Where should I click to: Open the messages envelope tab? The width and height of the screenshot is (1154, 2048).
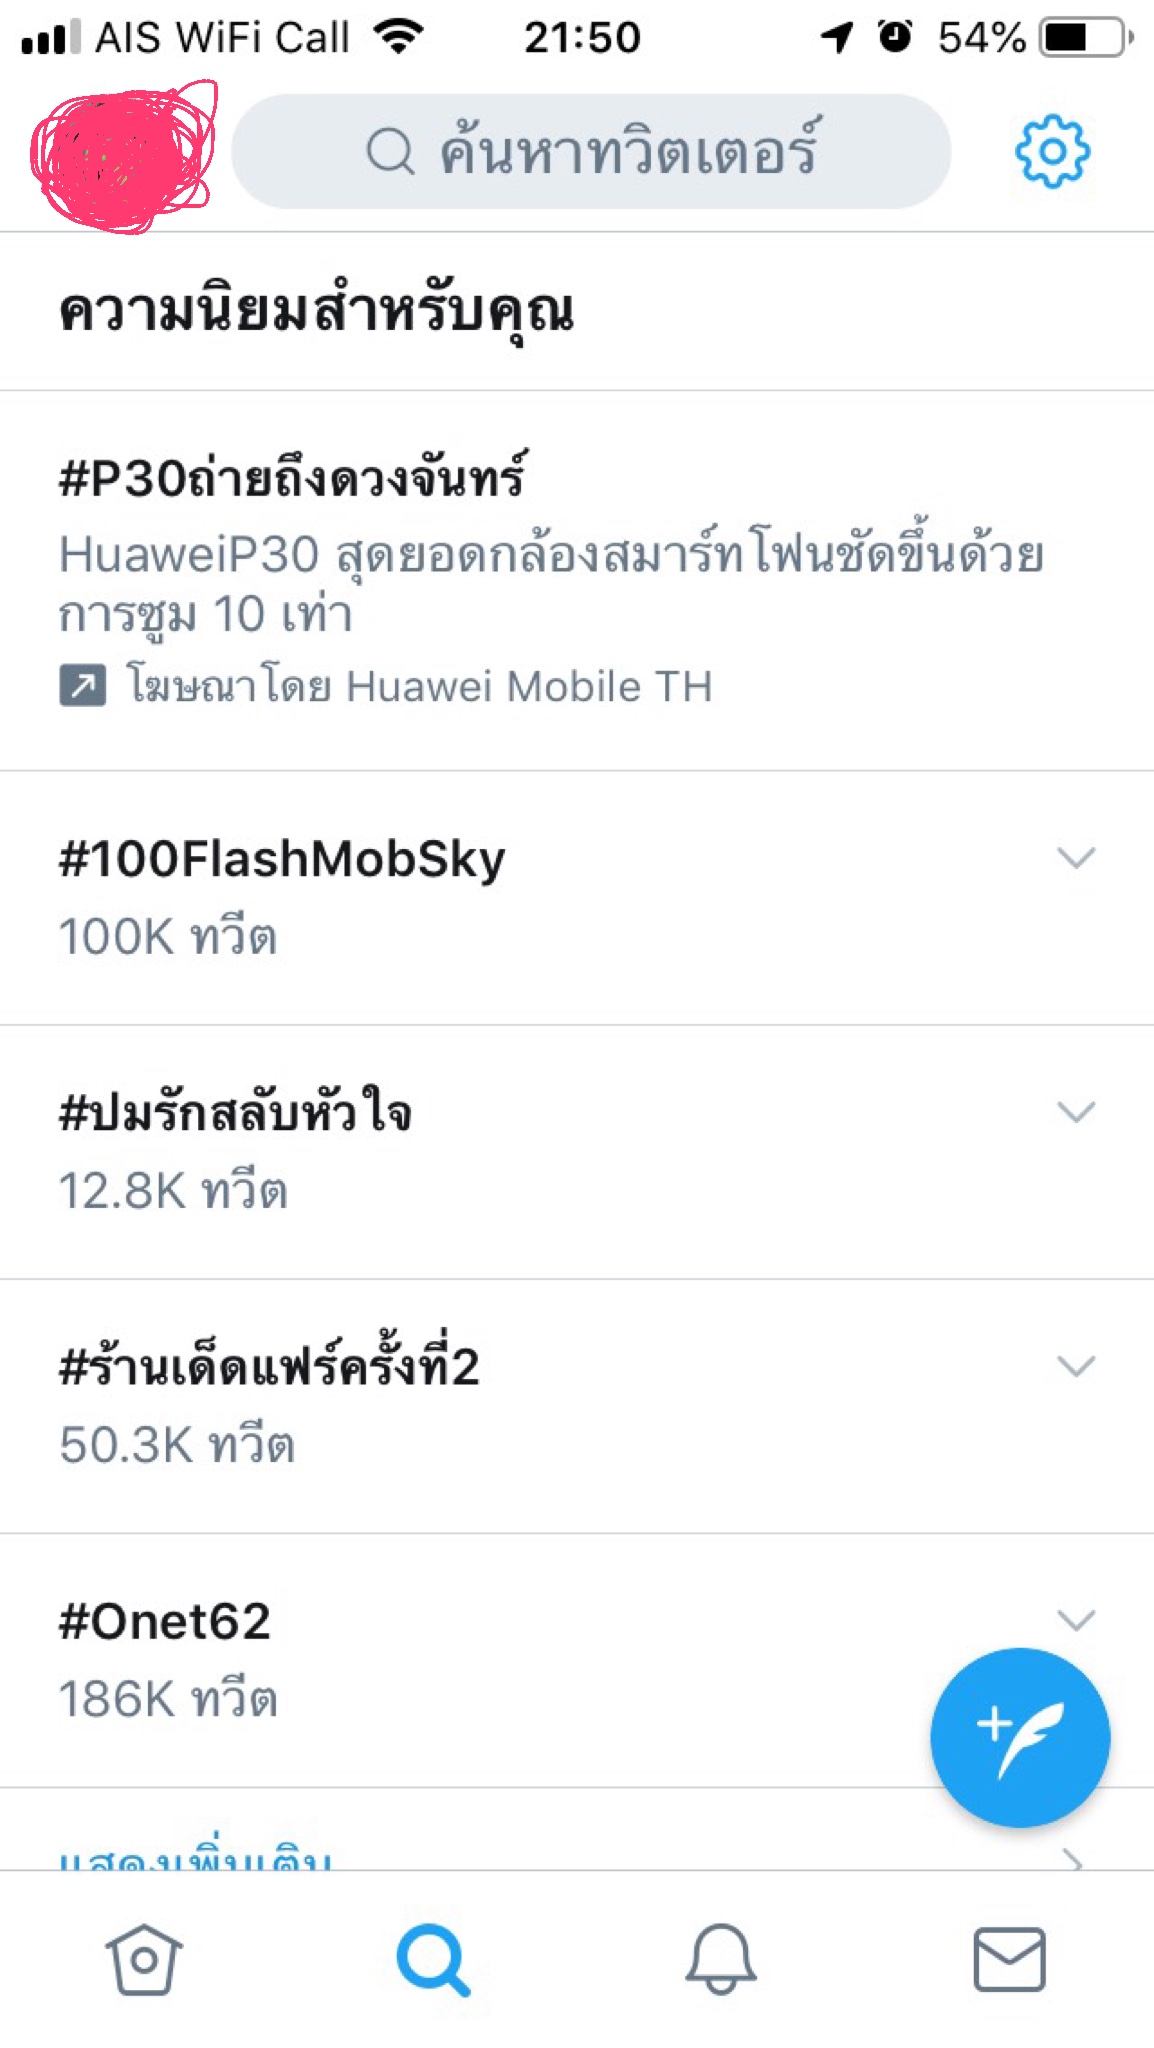tap(1010, 1960)
